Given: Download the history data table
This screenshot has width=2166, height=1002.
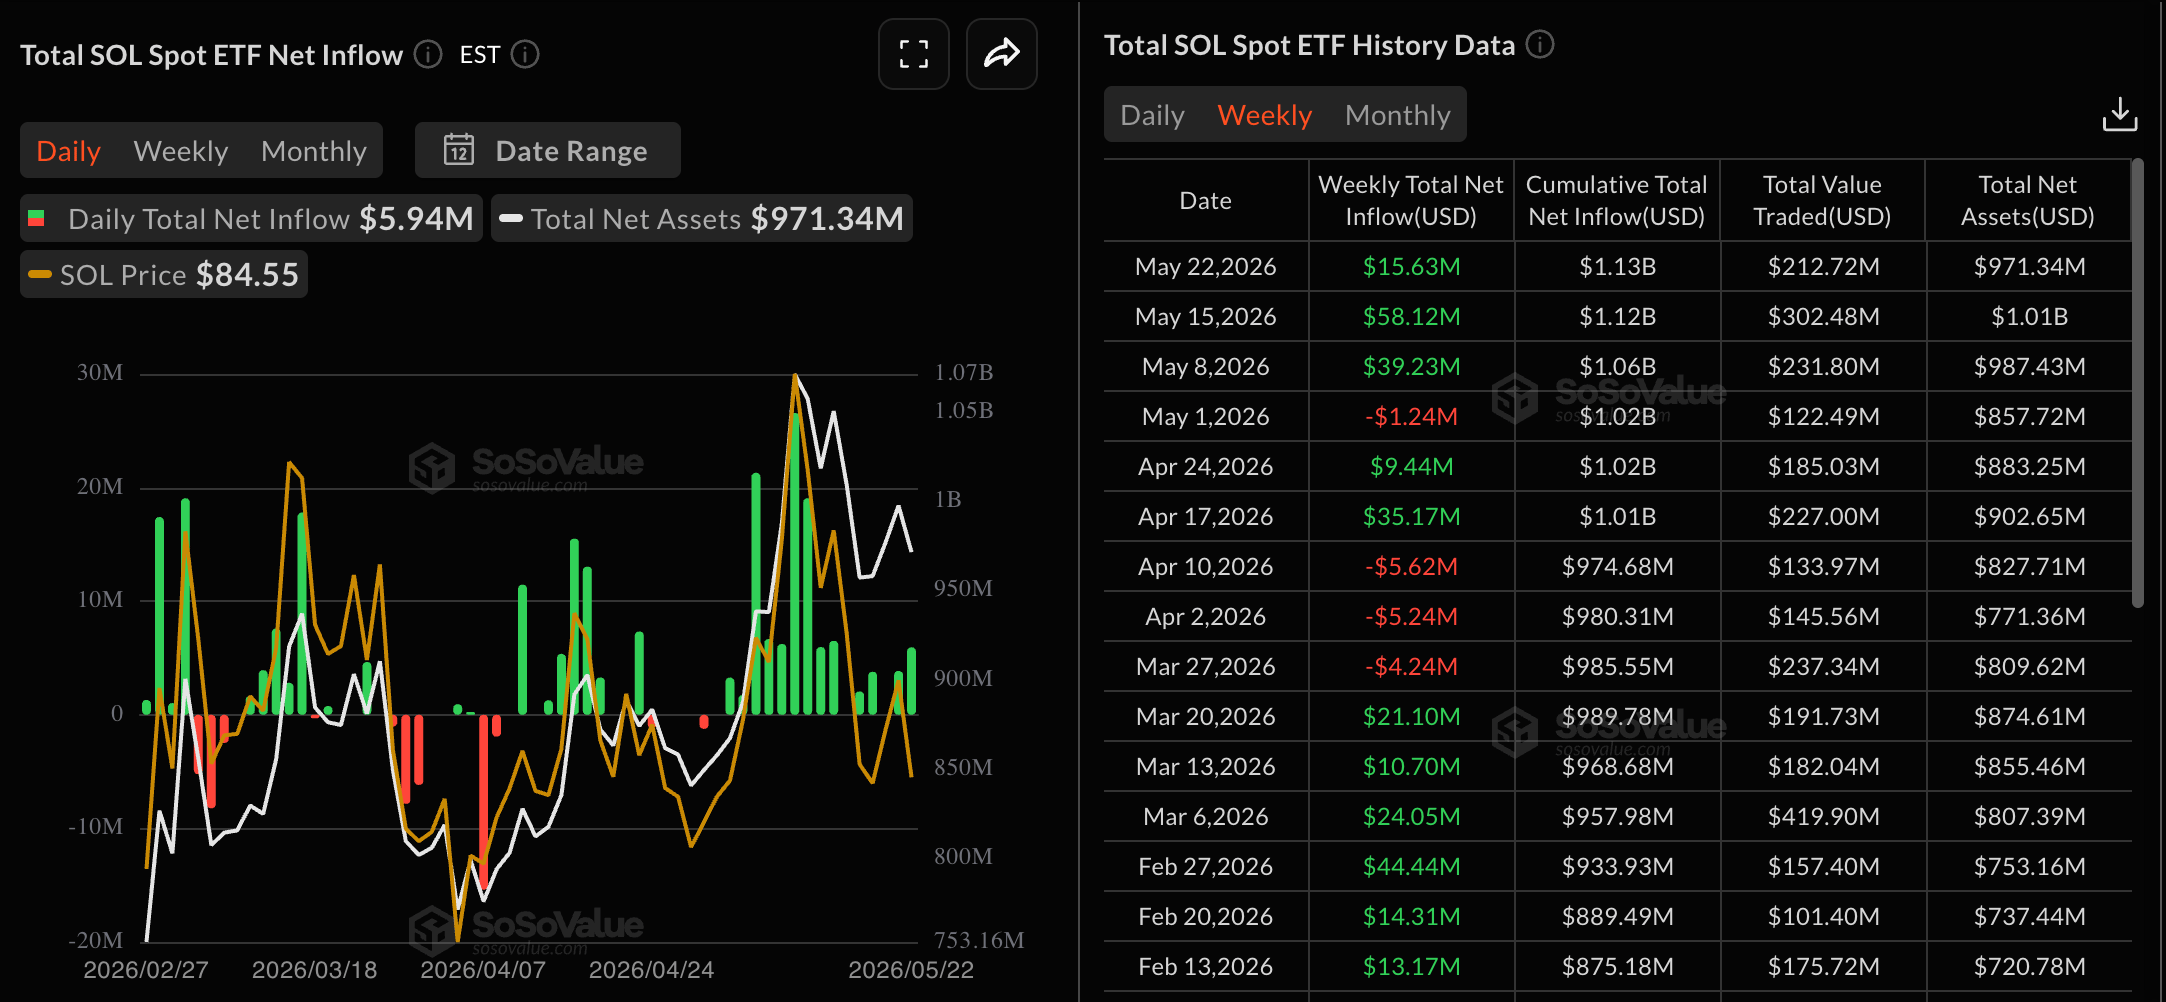Looking at the screenshot, I should (x=2119, y=114).
